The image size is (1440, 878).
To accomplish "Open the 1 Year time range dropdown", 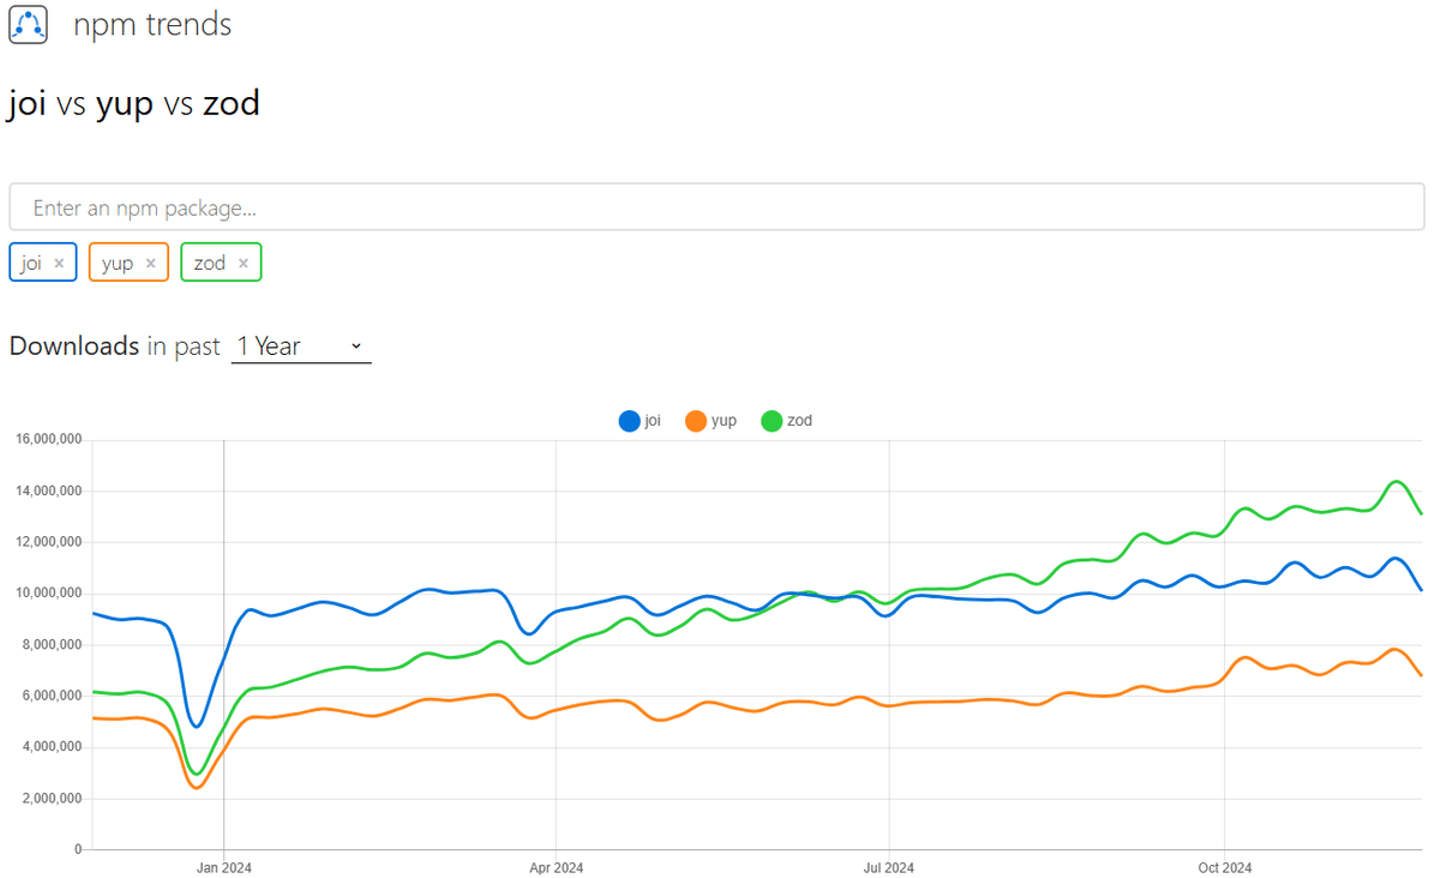I will click(300, 346).
